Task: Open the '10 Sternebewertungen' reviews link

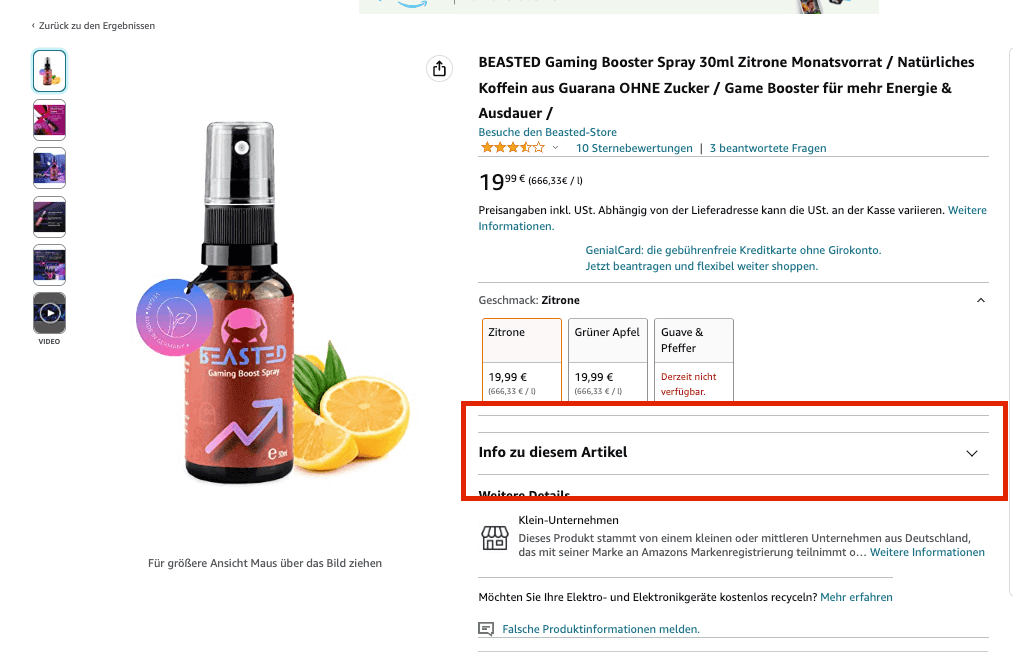Action: tap(634, 148)
